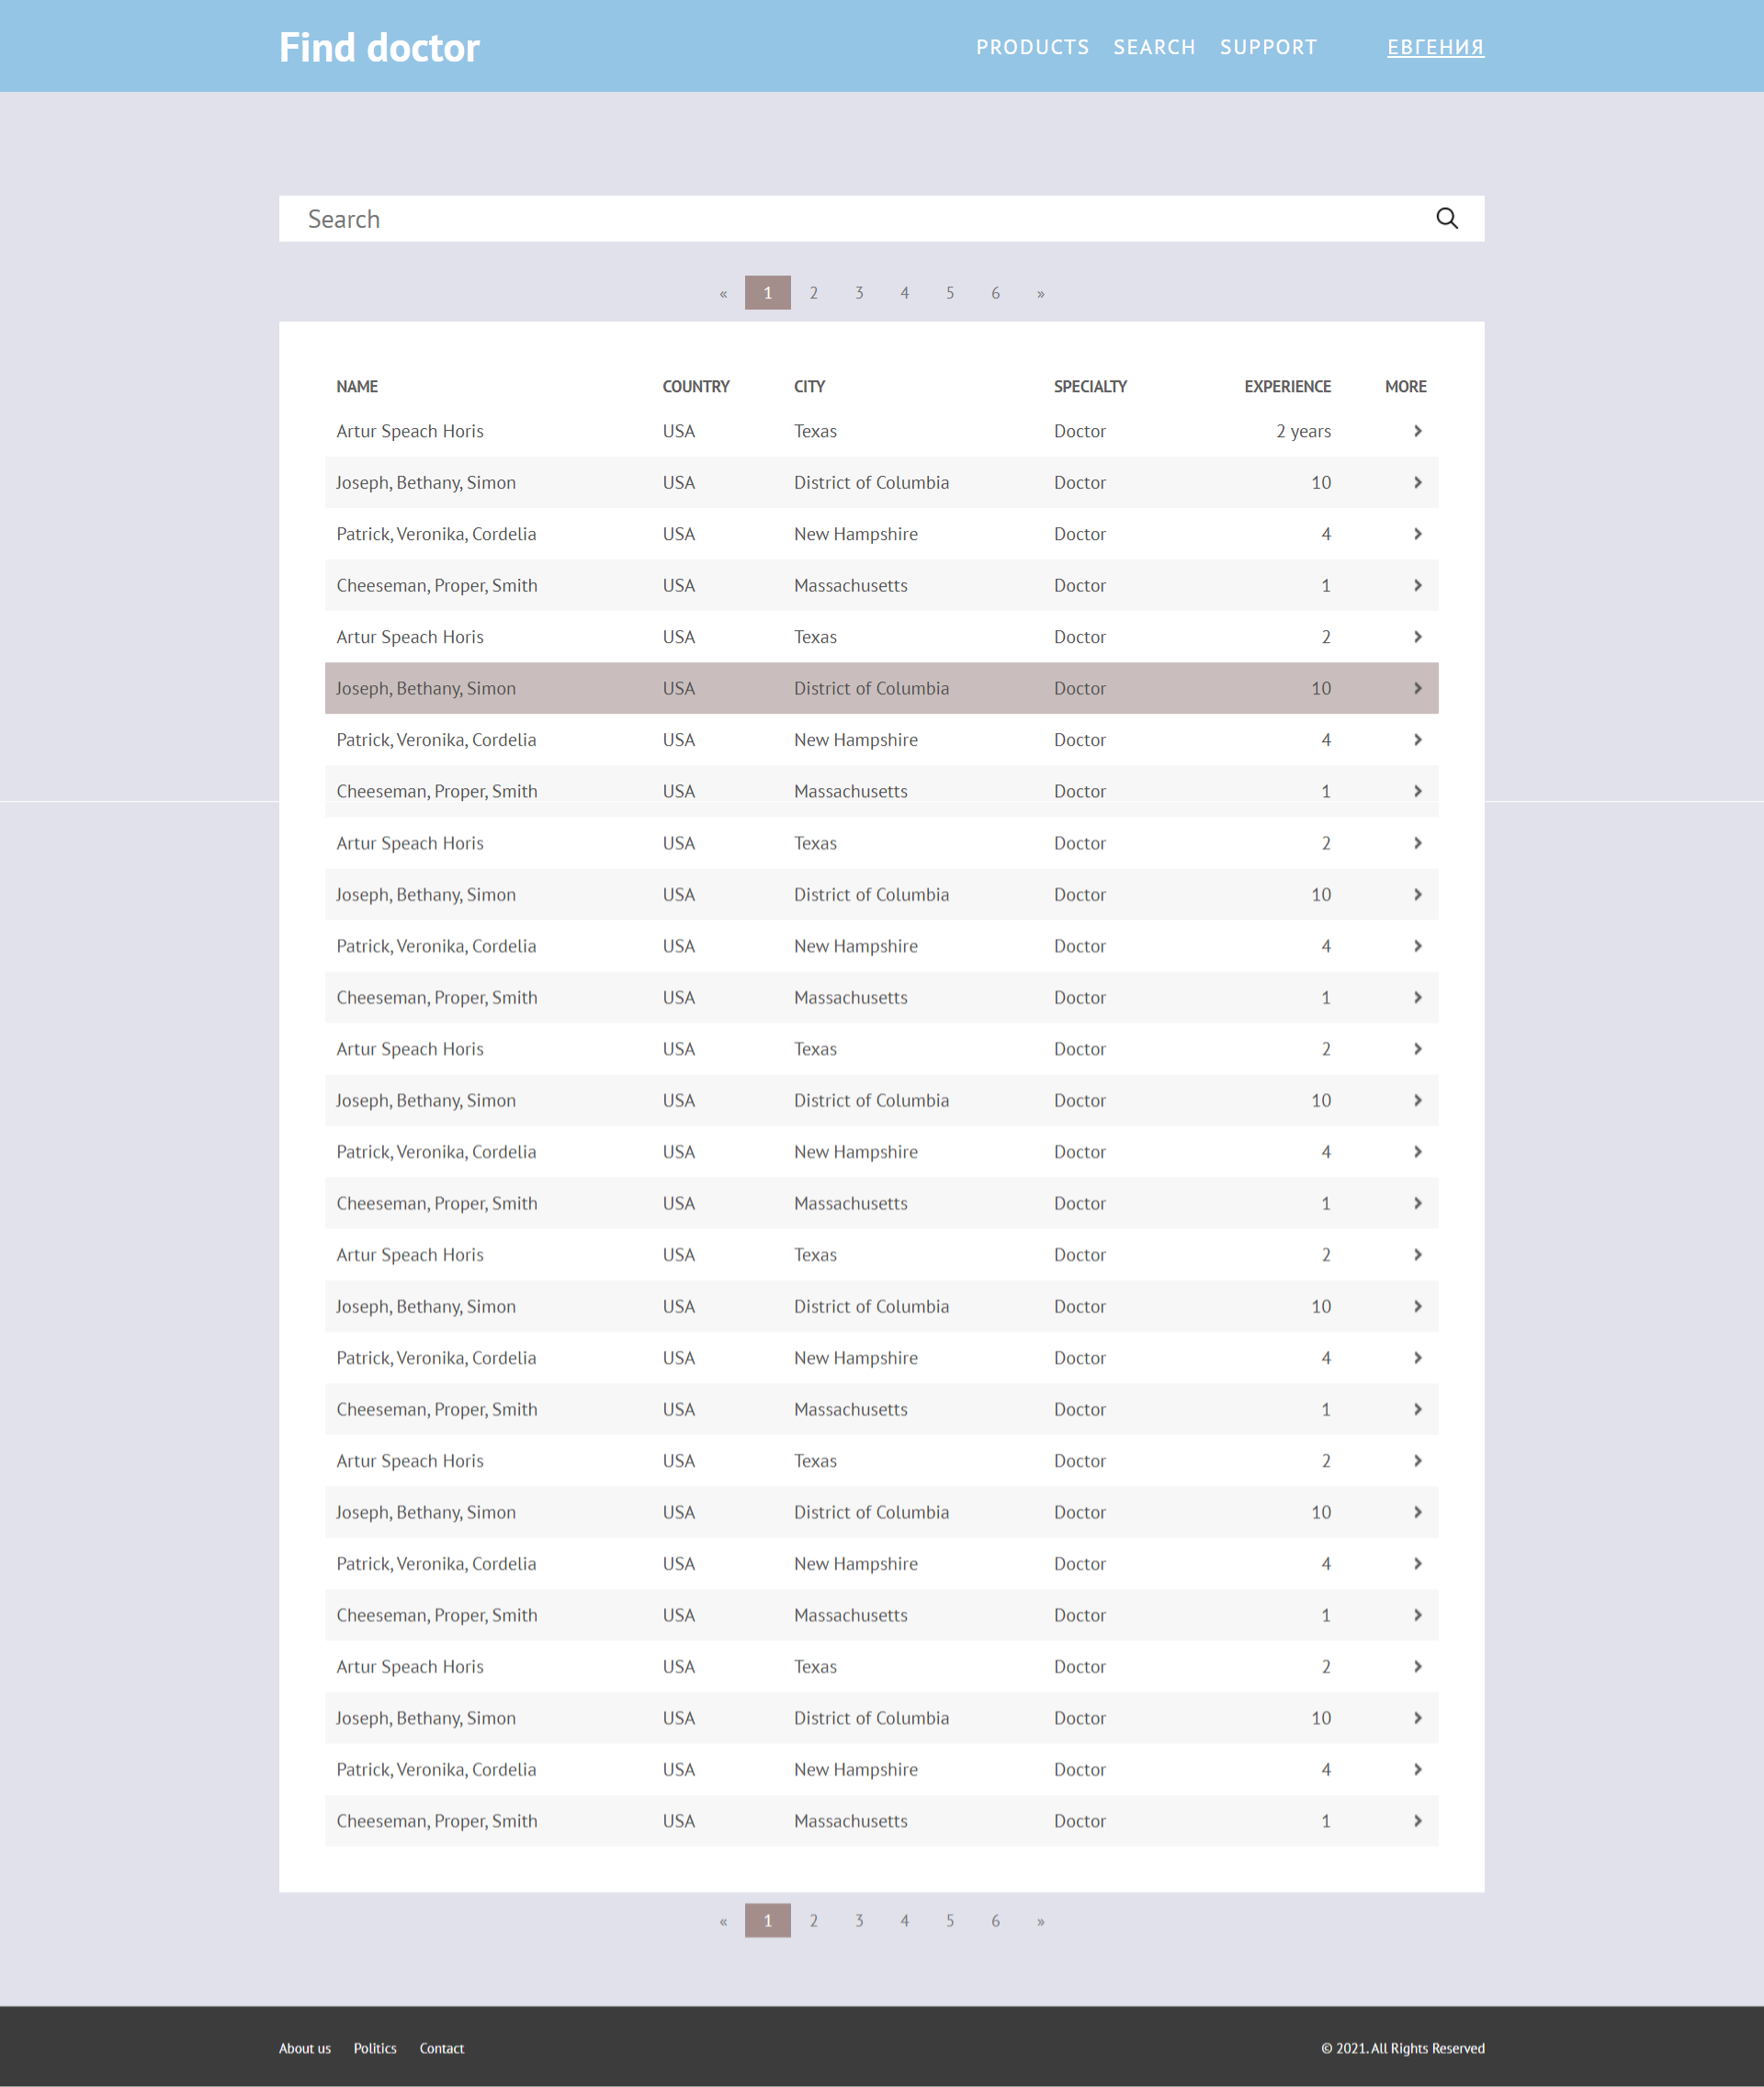Open the more arrow on the last Cheeseman row
The width and height of the screenshot is (1764, 2087).
click(1417, 1821)
